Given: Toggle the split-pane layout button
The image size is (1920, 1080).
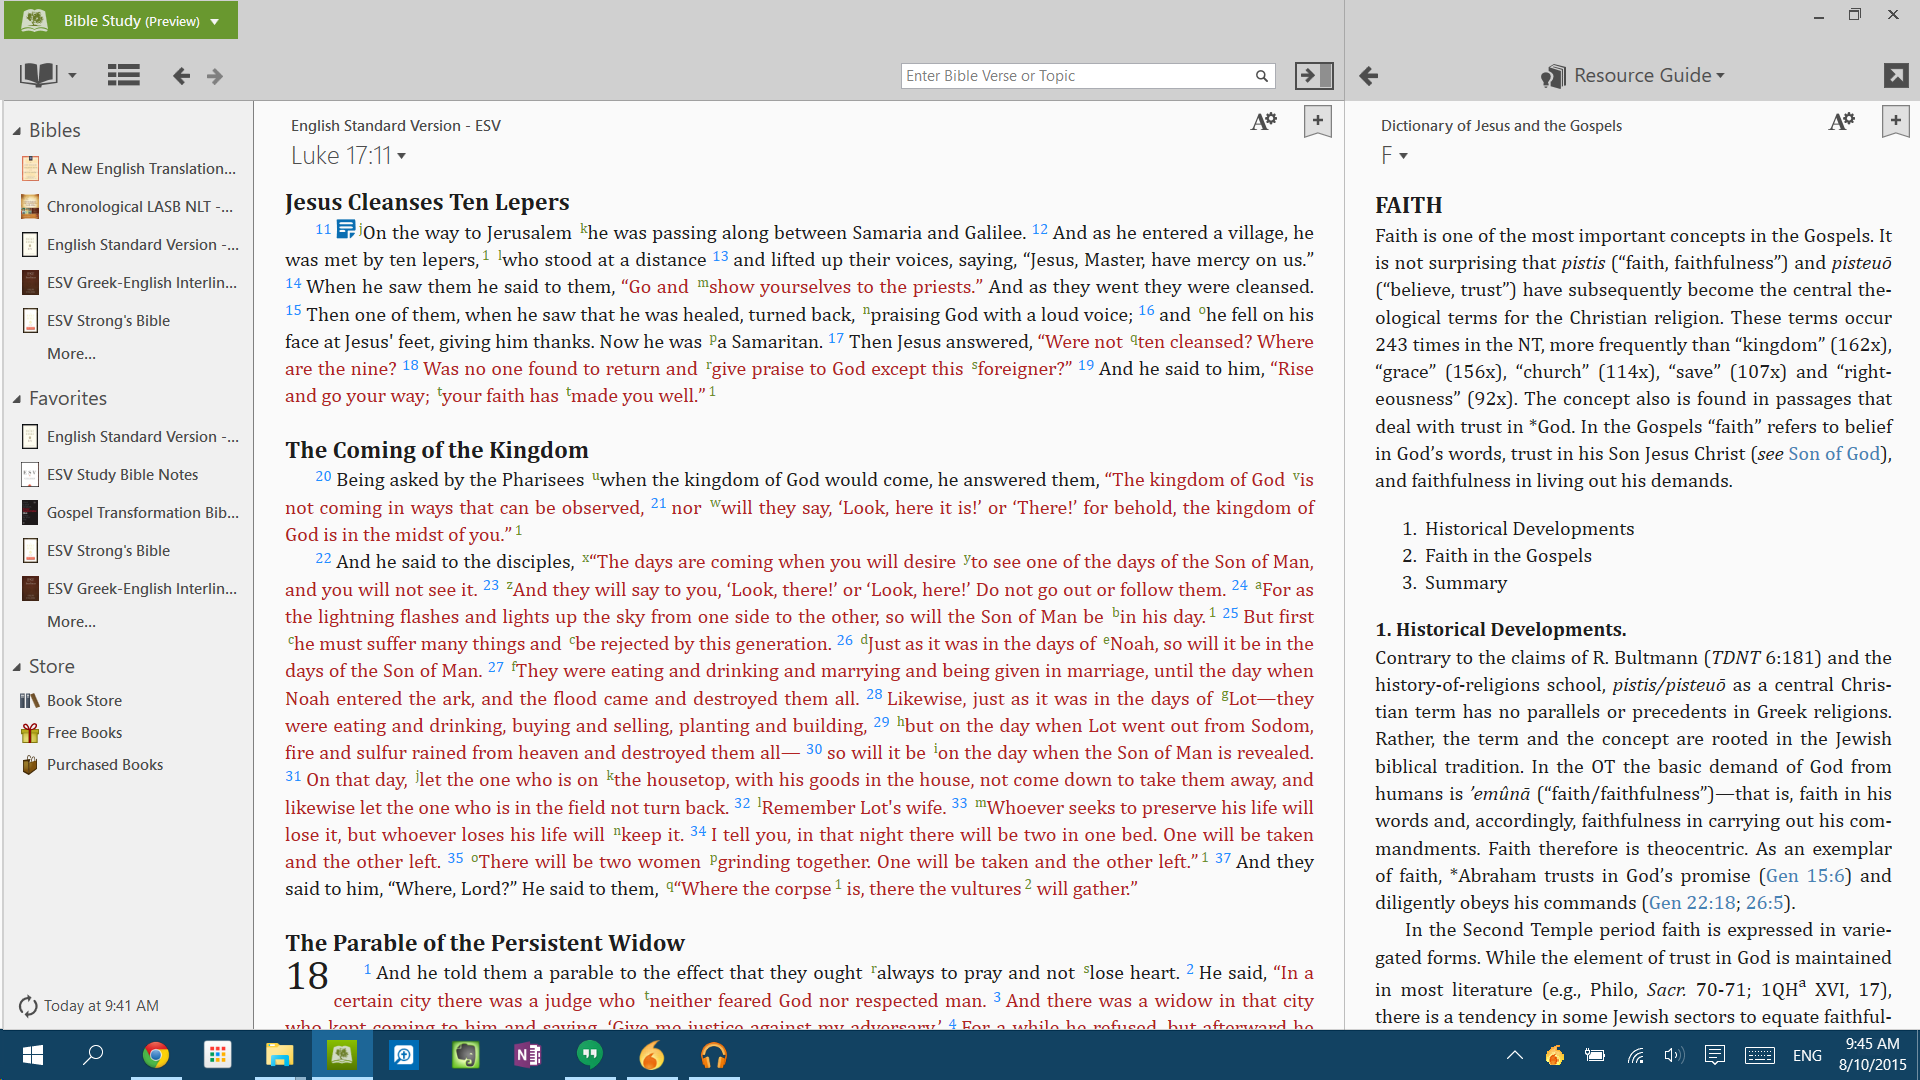Looking at the screenshot, I should click(x=1314, y=75).
